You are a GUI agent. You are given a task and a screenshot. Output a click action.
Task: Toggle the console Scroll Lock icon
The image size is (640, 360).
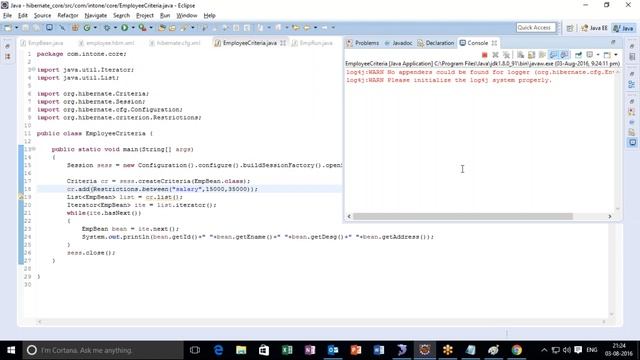point(531,55)
